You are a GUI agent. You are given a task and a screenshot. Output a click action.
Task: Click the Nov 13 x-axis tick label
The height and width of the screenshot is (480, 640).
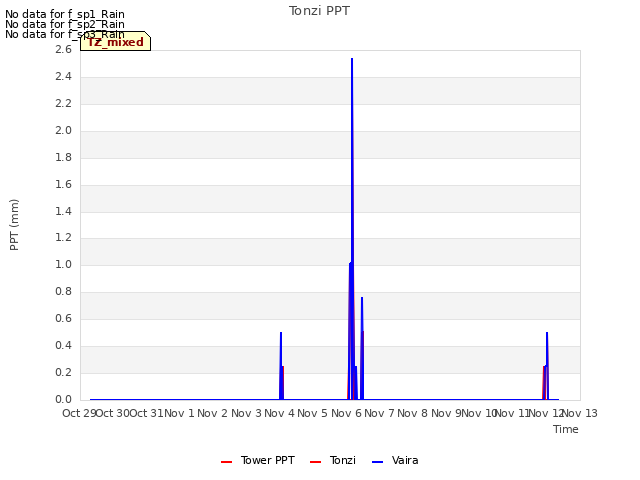tap(580, 413)
